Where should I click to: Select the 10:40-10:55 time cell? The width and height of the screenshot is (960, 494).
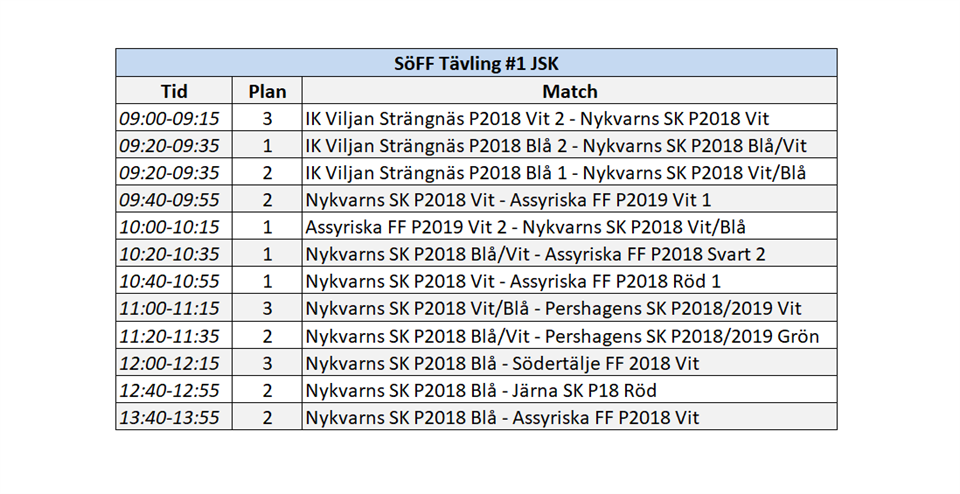169,281
